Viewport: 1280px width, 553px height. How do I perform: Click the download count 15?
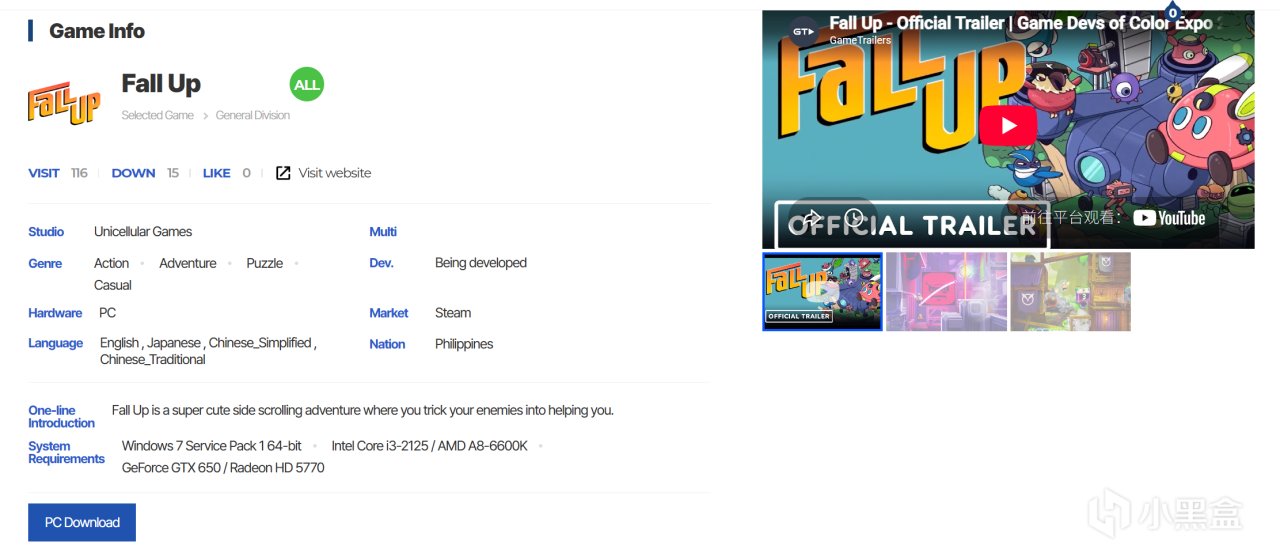[x=173, y=173]
